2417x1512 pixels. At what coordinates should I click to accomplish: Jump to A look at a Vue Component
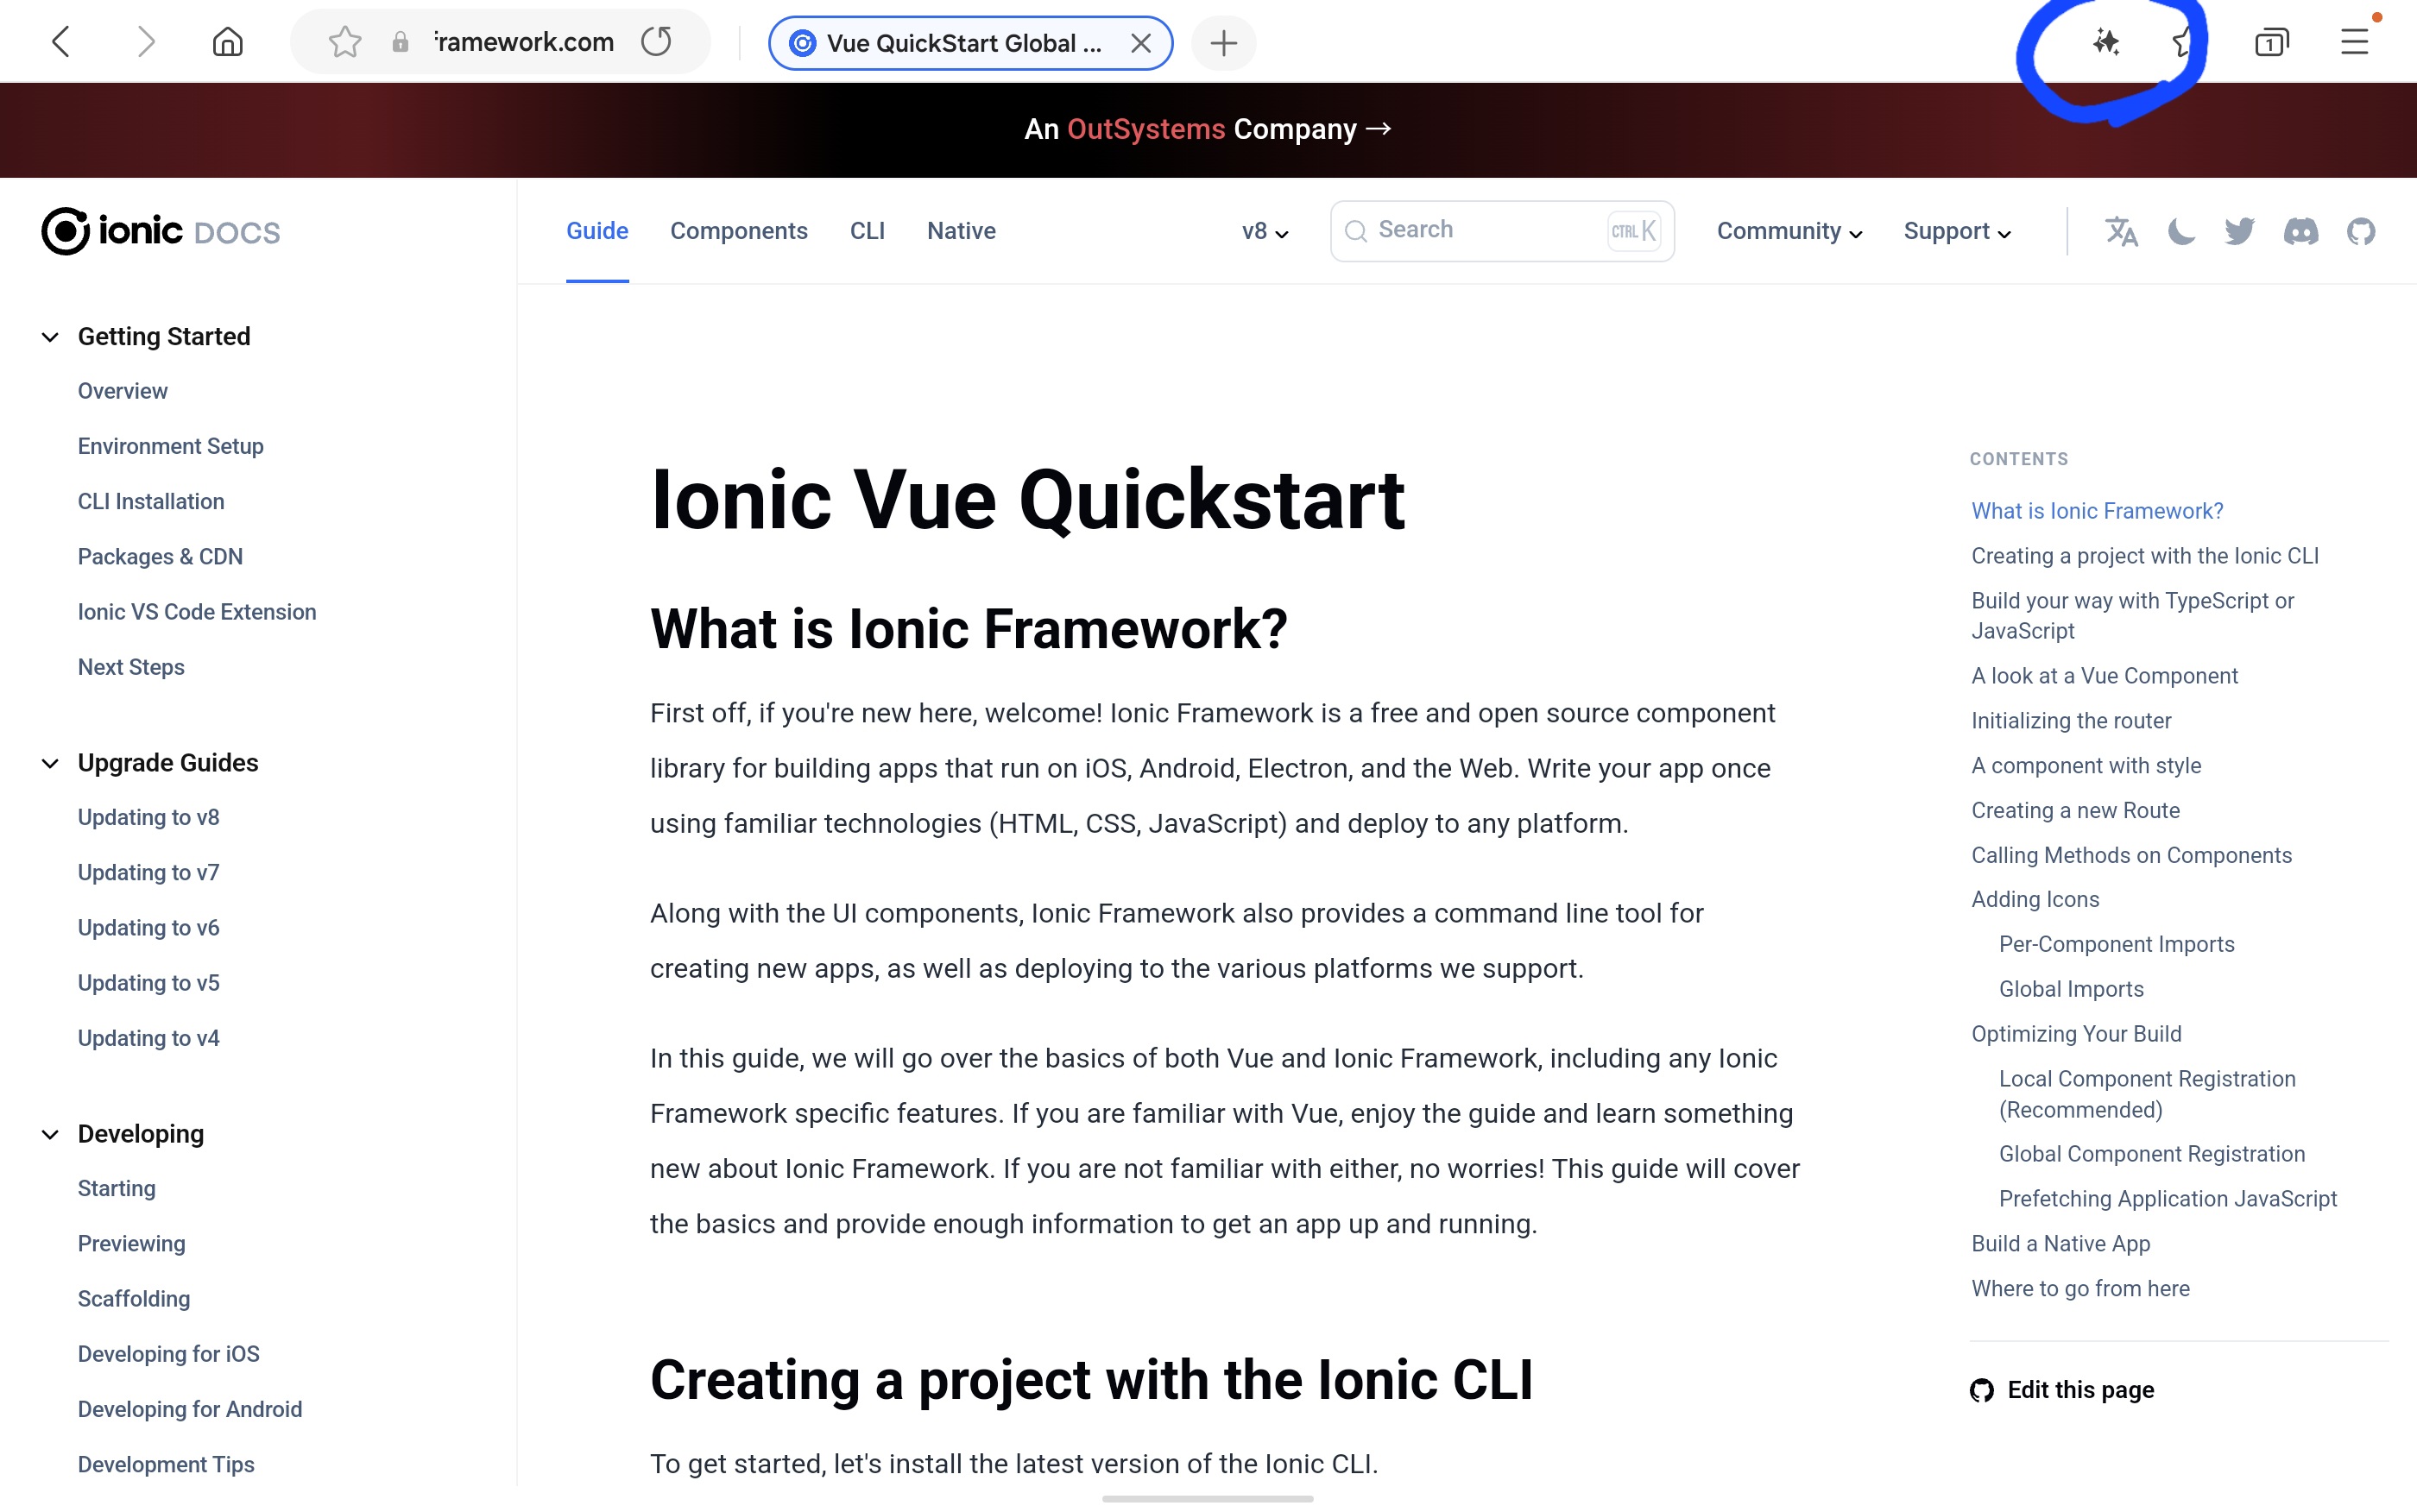[x=2104, y=676]
